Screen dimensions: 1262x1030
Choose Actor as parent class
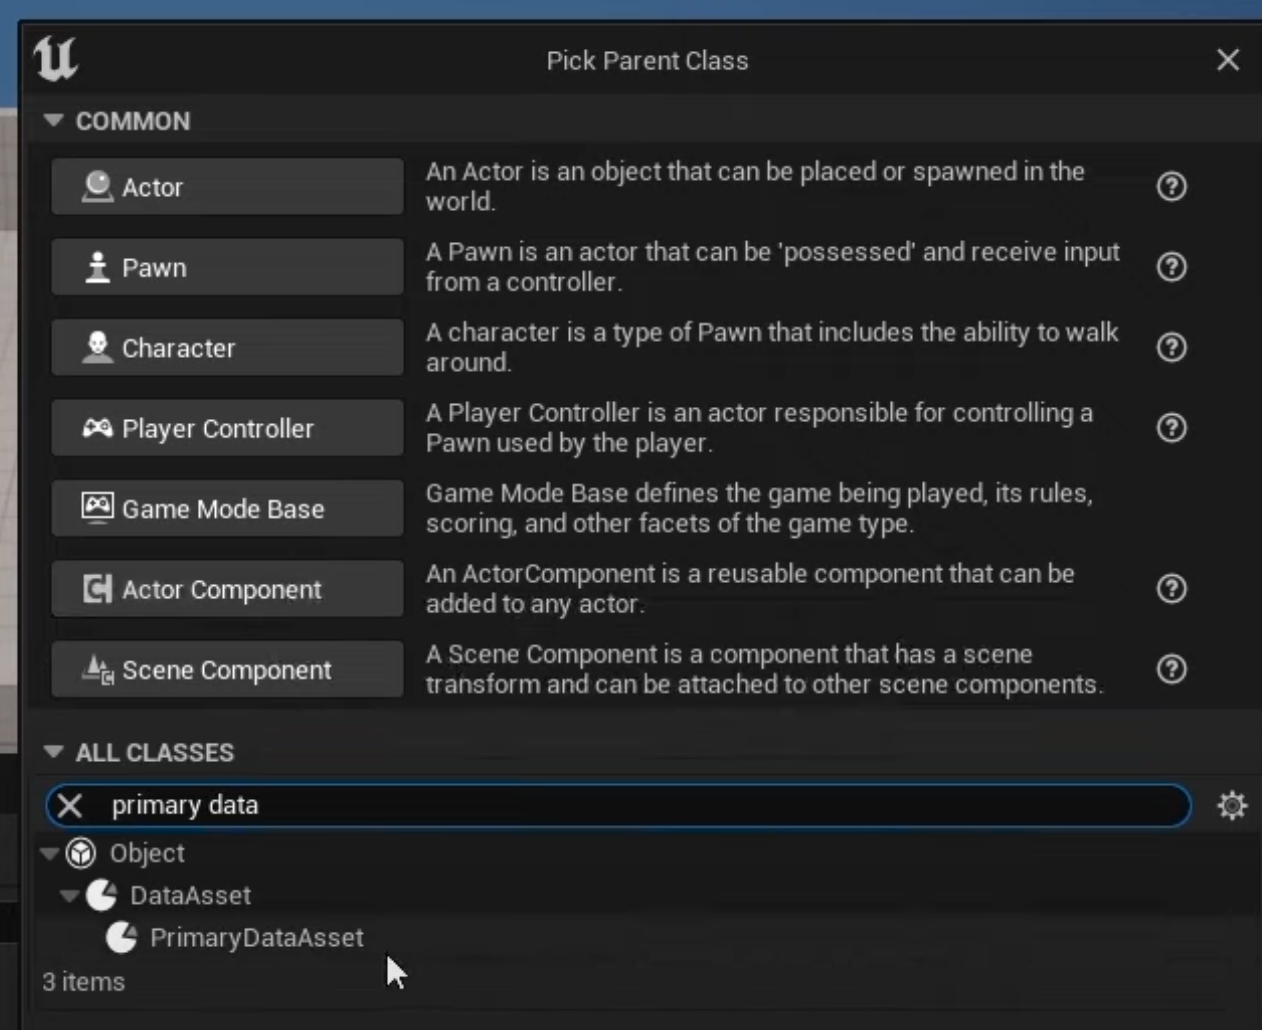click(228, 187)
